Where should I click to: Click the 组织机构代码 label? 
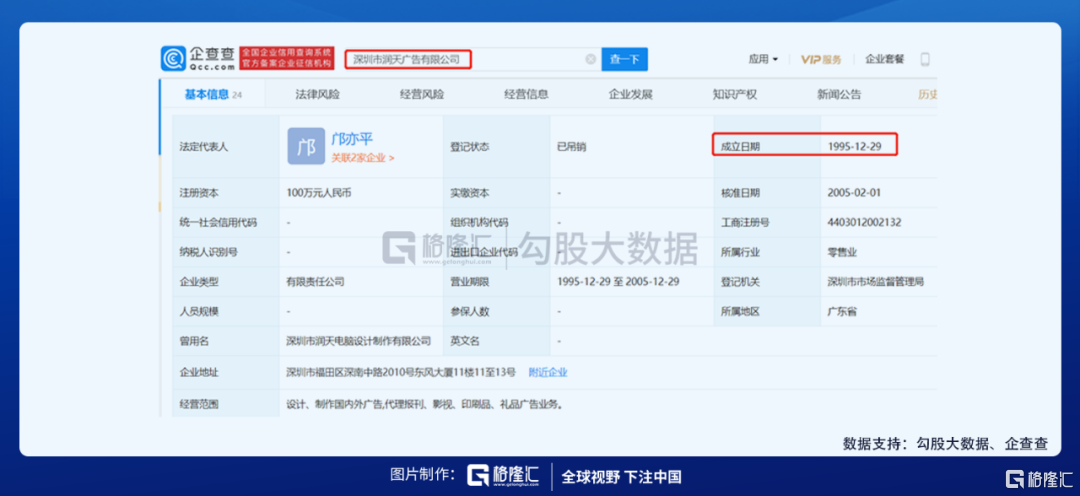coord(479,222)
